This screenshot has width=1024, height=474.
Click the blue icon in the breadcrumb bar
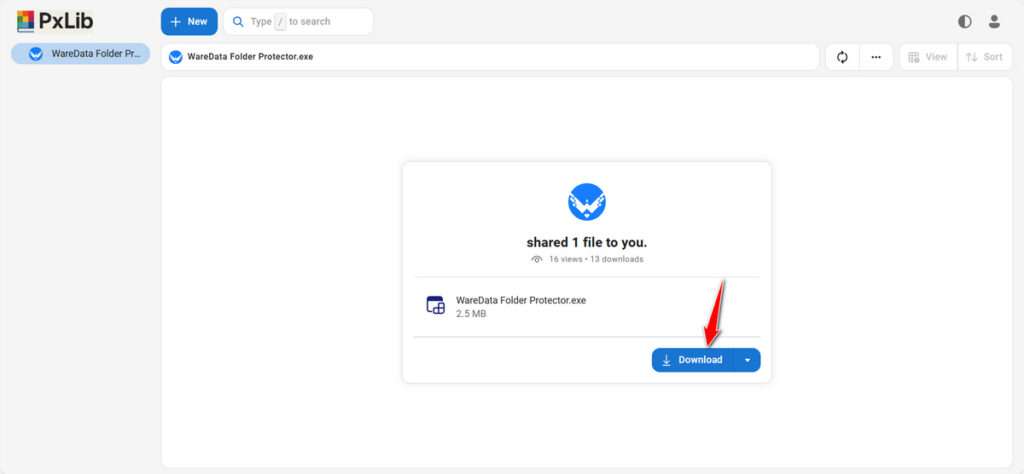pyautogui.click(x=176, y=57)
